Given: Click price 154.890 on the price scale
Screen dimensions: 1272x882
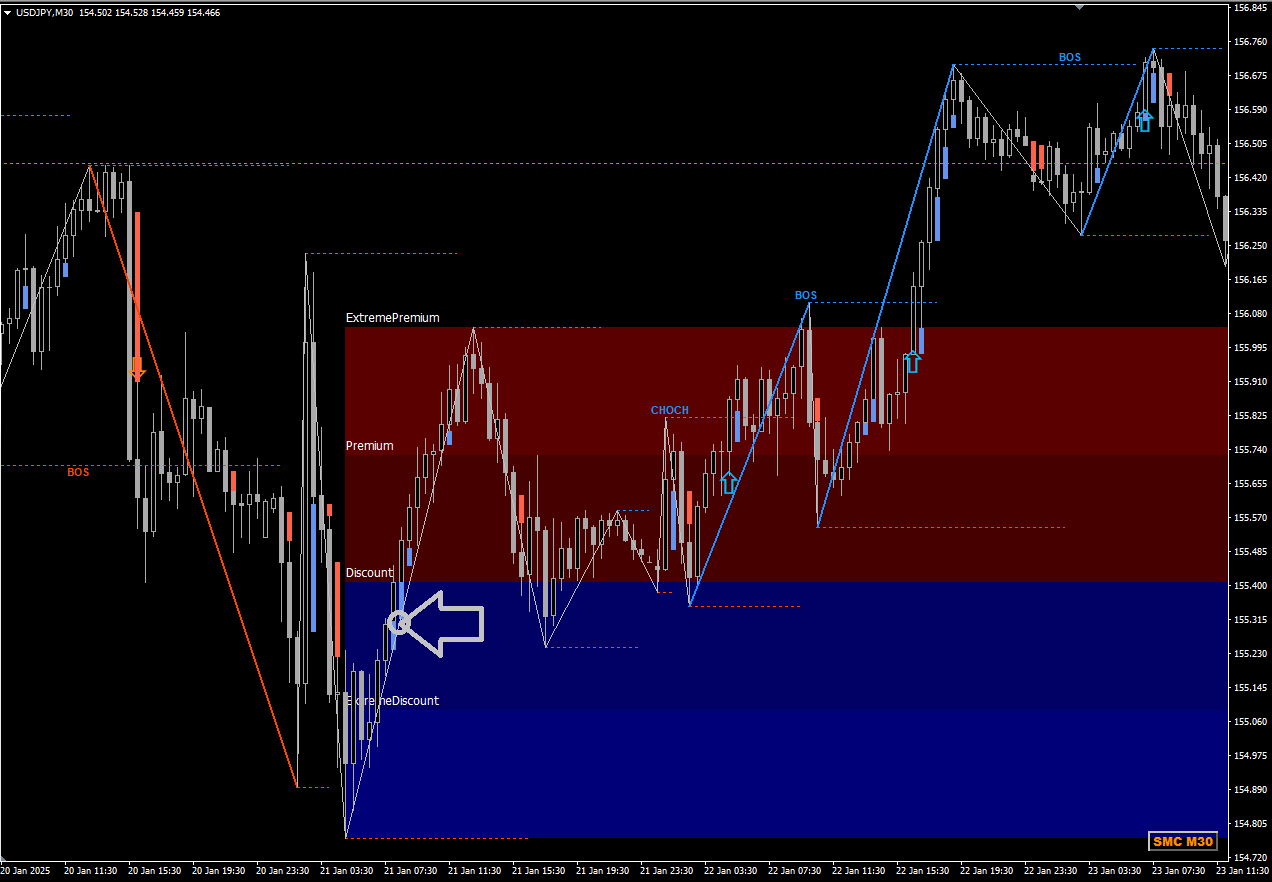Looking at the screenshot, I should tap(1250, 789).
